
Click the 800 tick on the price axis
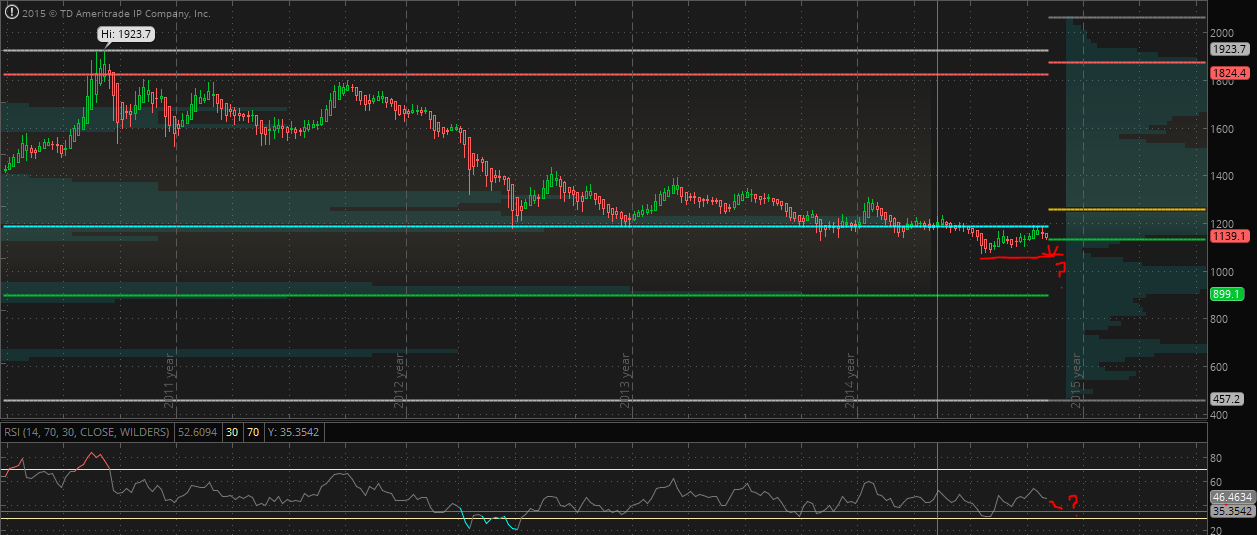pyautogui.click(x=1220, y=319)
